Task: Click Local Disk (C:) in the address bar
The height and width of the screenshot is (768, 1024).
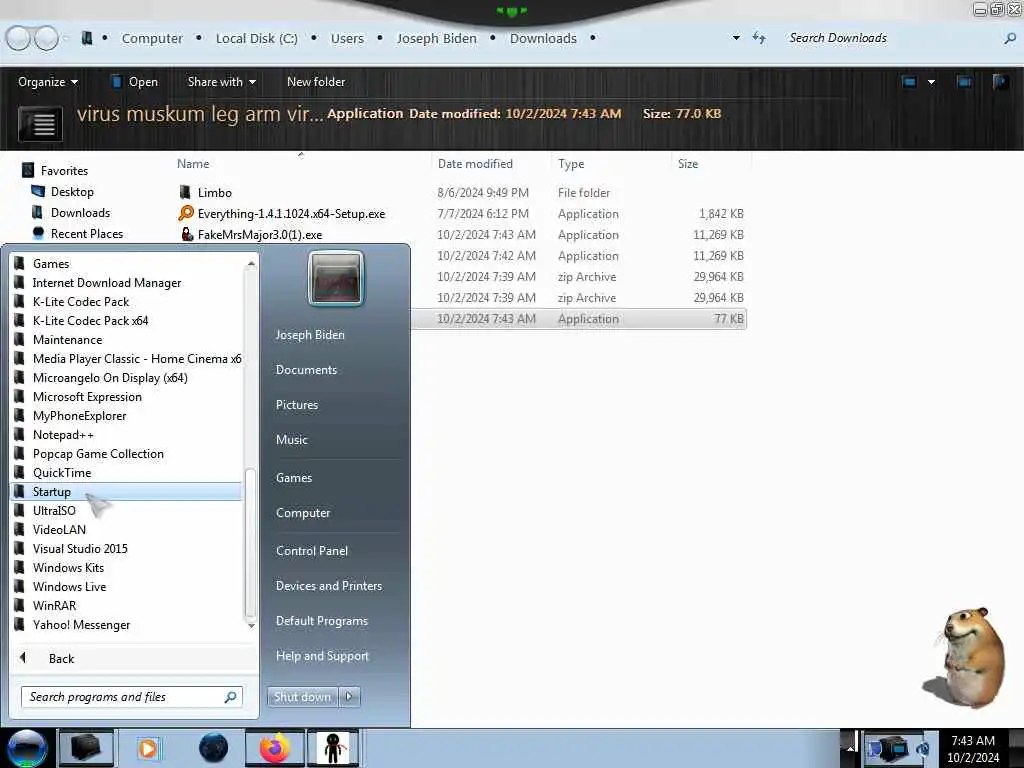Action: [x=257, y=39]
